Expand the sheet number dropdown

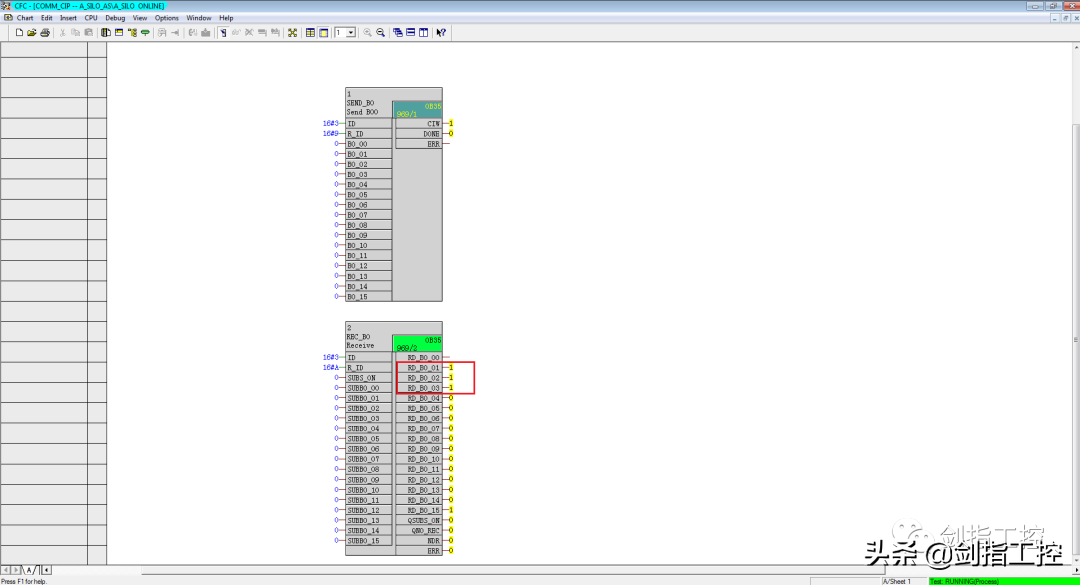(x=351, y=33)
